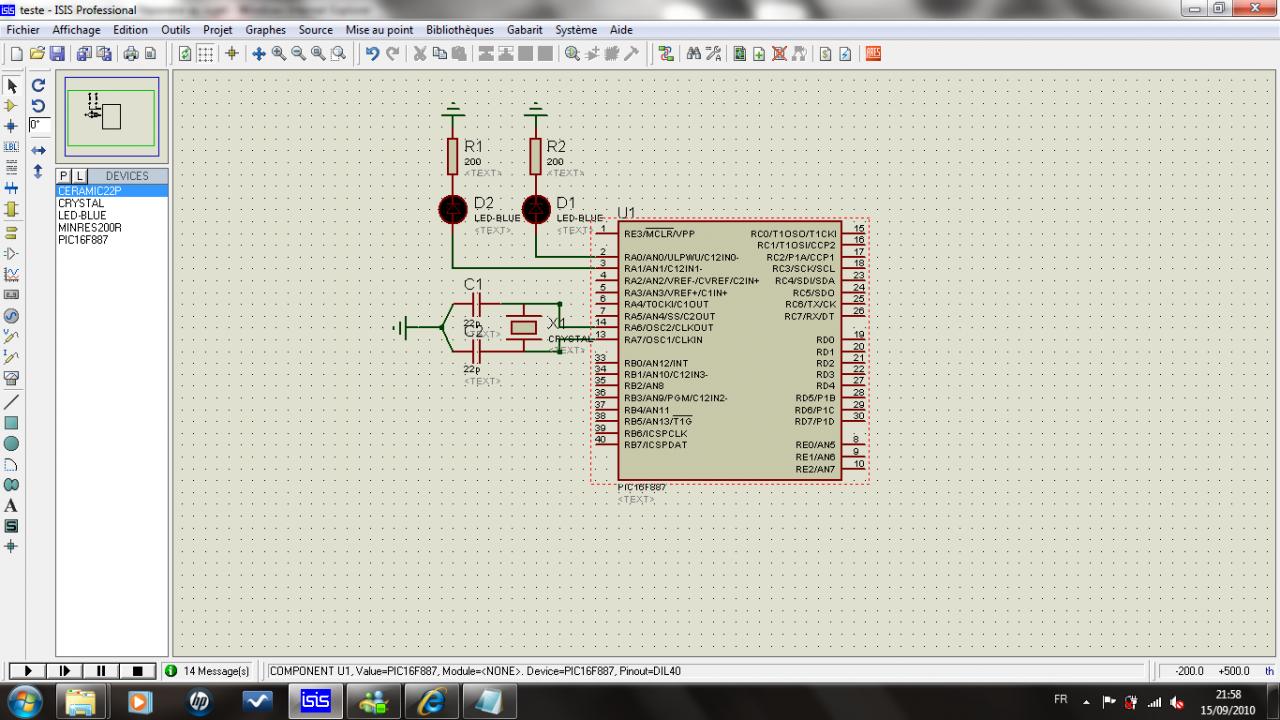This screenshot has width=1280, height=720.
Task: Switch to buses mode
Action: point(12,188)
